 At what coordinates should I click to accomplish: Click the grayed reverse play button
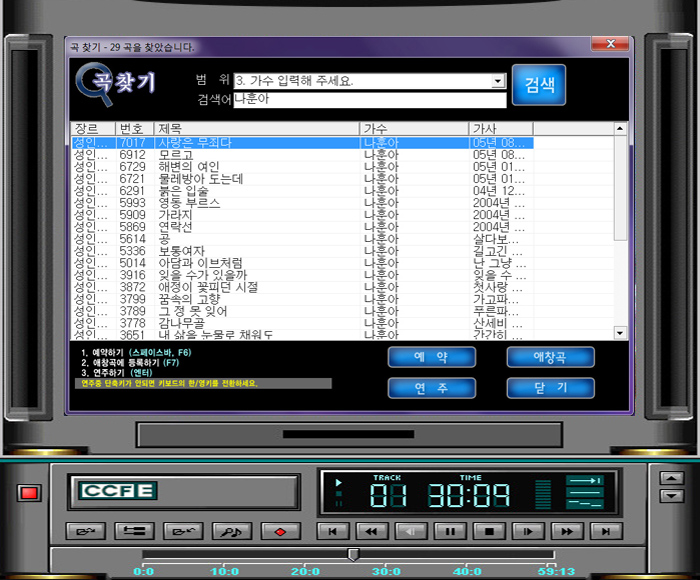(x=411, y=531)
